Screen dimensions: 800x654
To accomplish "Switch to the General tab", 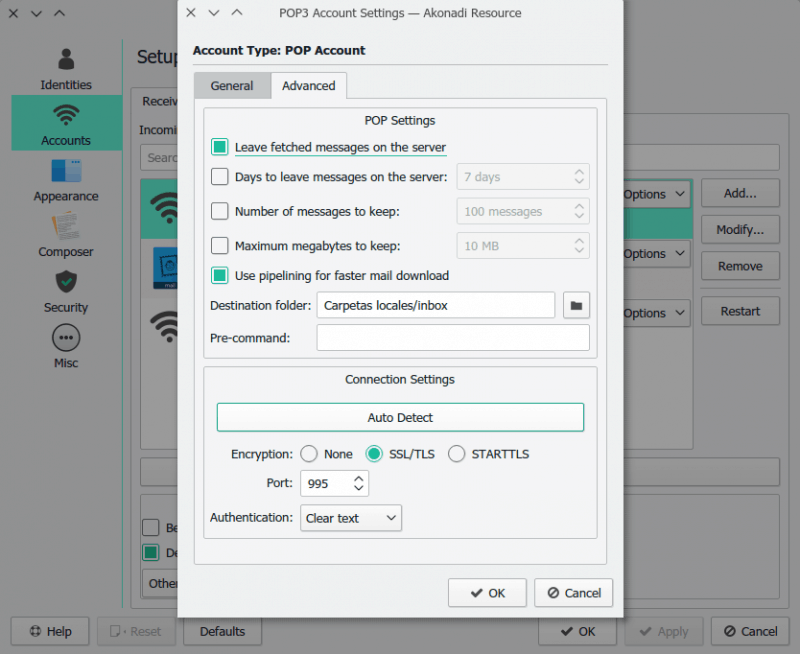I will (x=232, y=86).
